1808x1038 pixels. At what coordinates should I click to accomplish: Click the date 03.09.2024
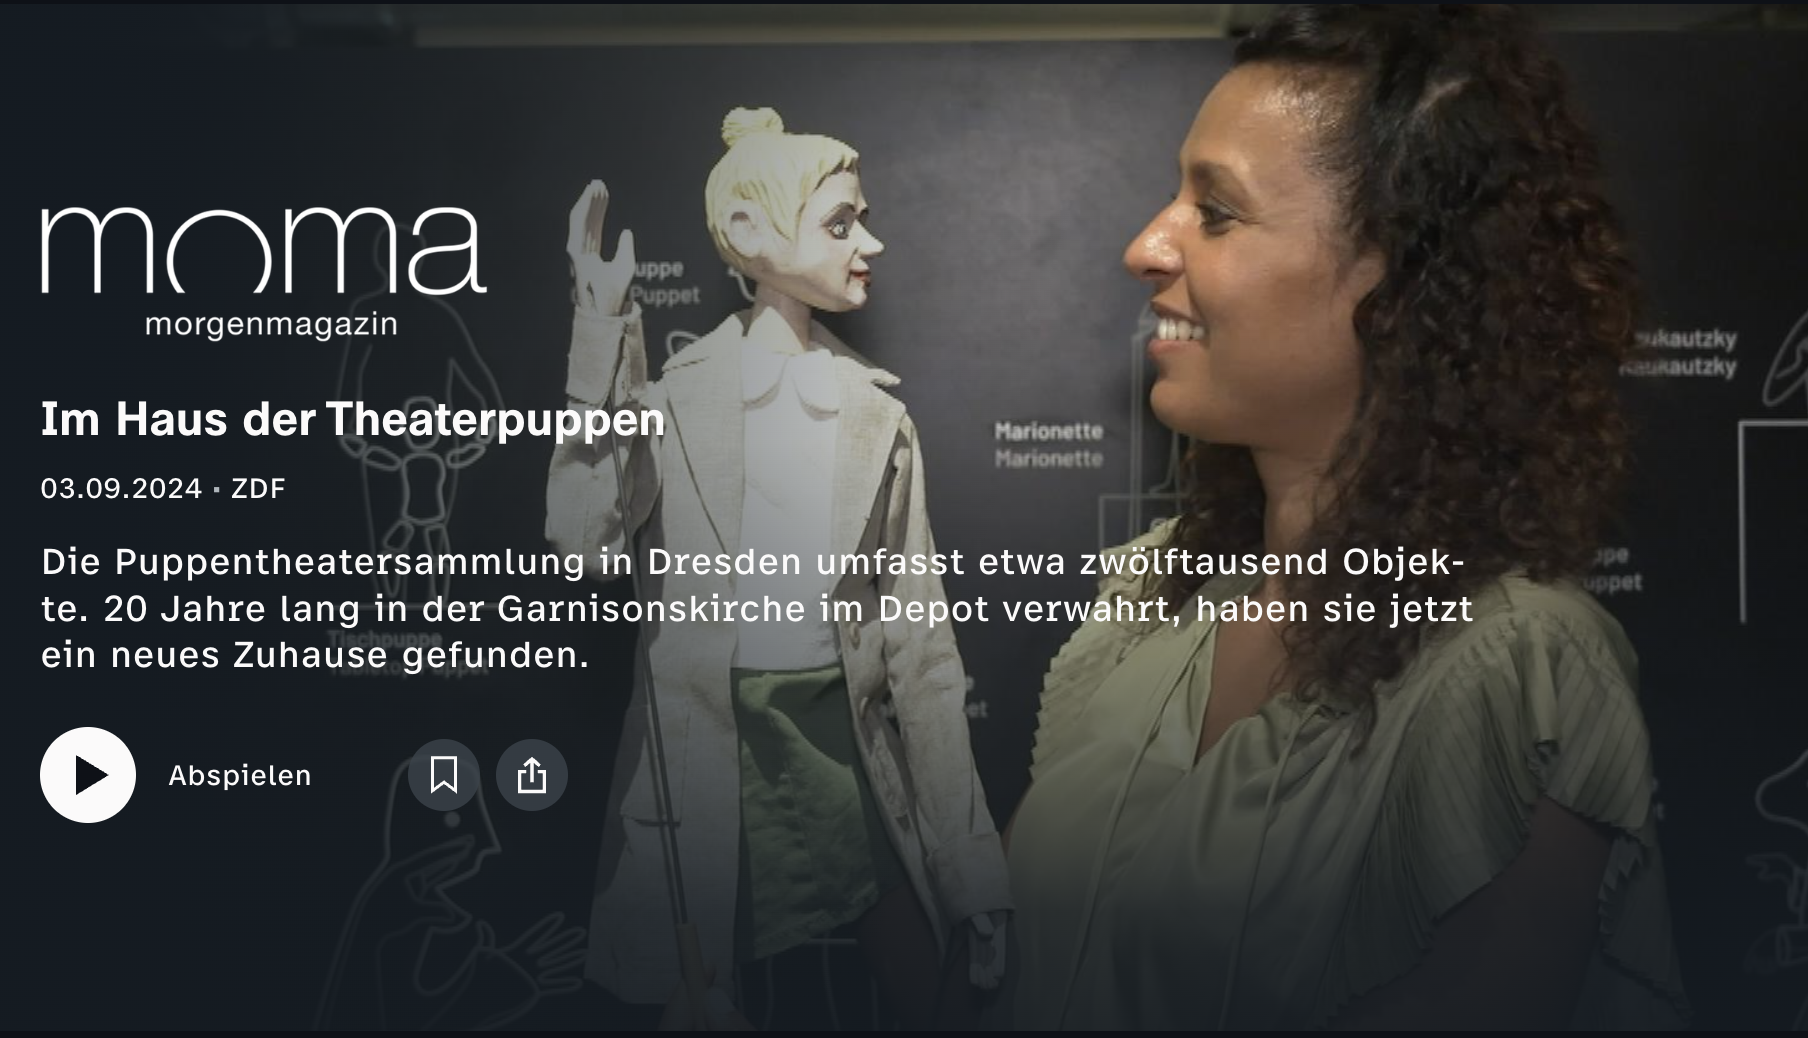121,488
